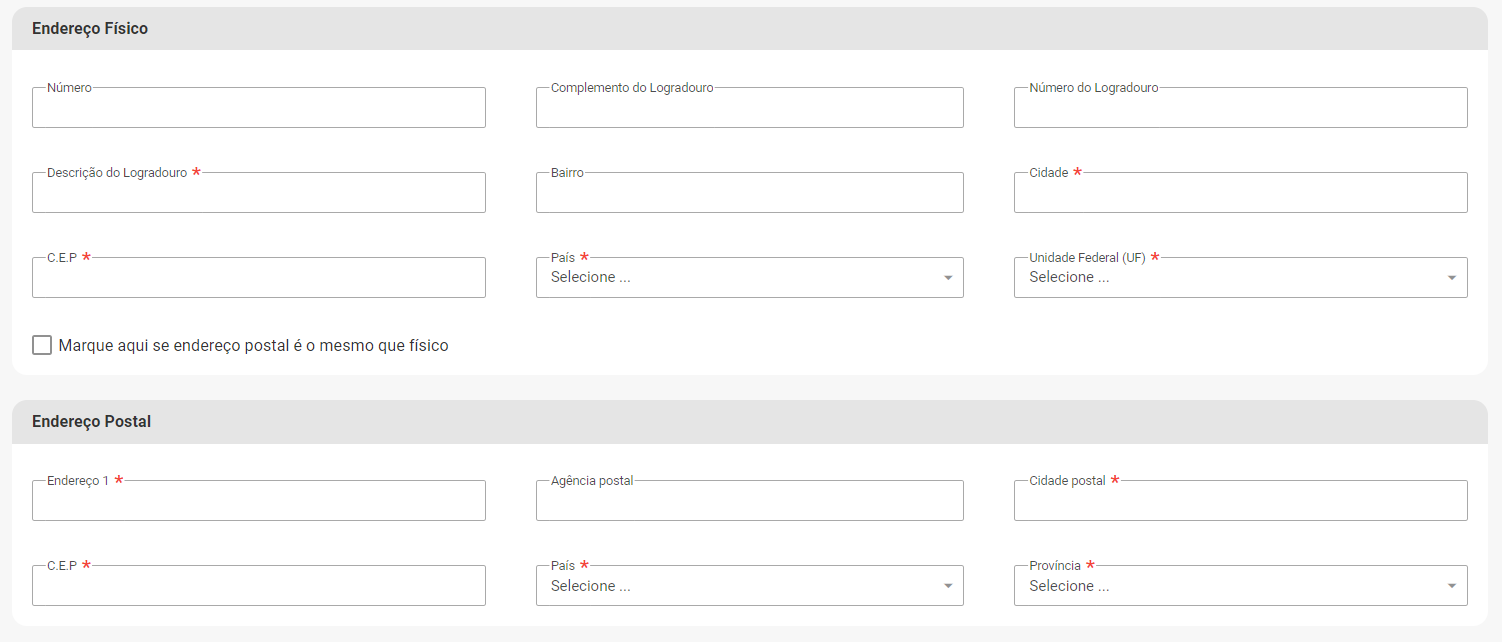The image size is (1502, 642).
Task: Click the Unidade Federal (UF) dropdown arrow
Action: (x=1452, y=278)
